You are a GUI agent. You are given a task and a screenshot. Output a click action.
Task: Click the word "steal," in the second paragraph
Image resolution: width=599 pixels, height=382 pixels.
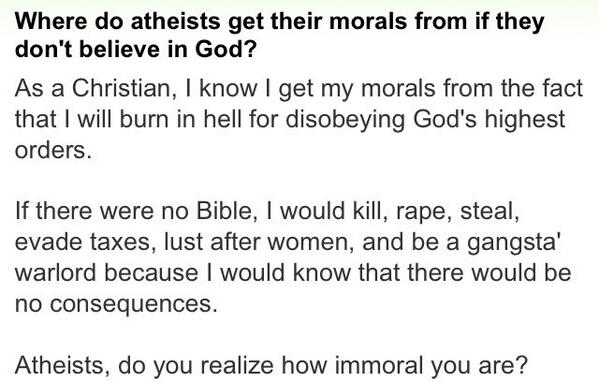coord(490,212)
